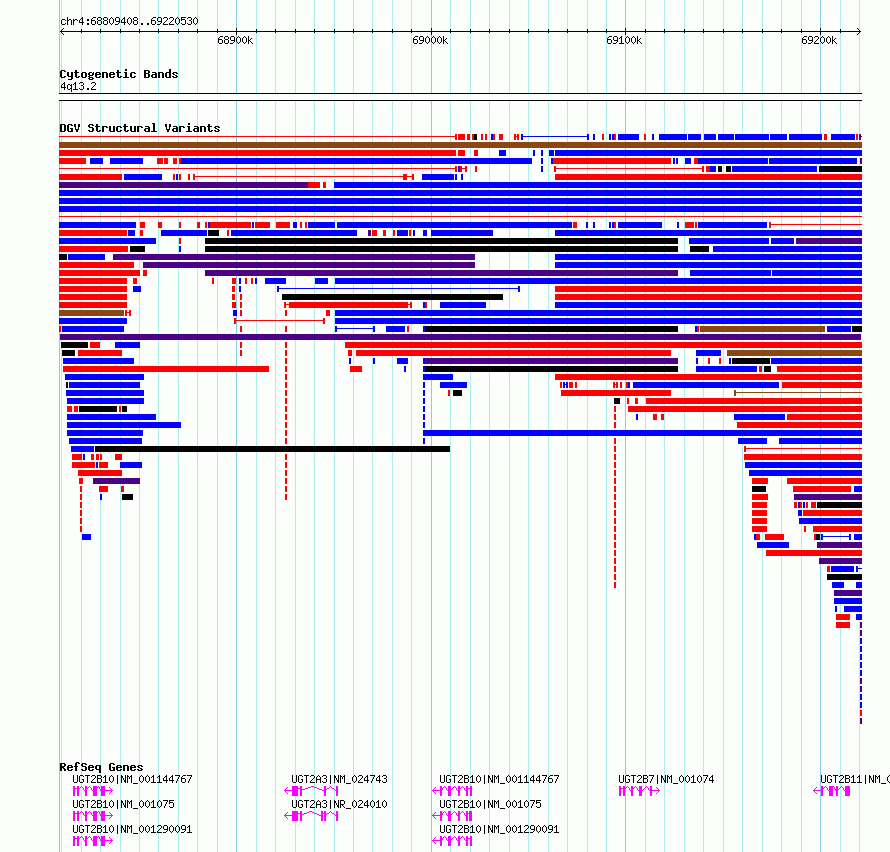Select the Cytogenetic Bands track title
The image size is (890, 852).
(119, 74)
